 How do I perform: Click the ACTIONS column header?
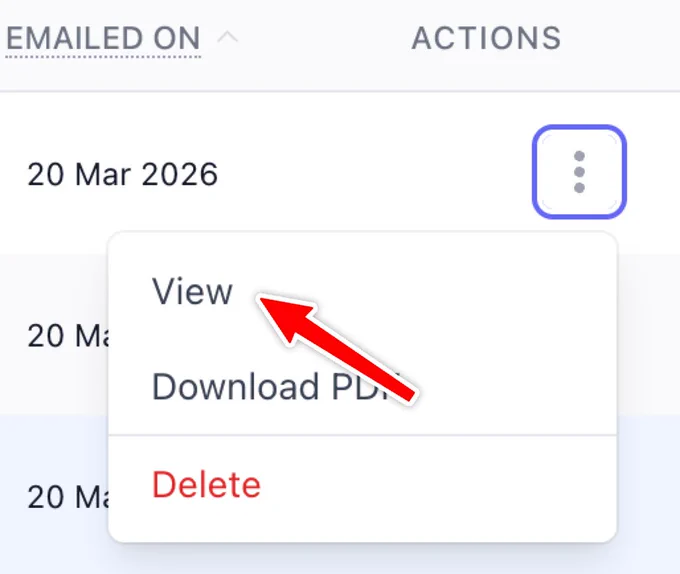click(x=486, y=38)
